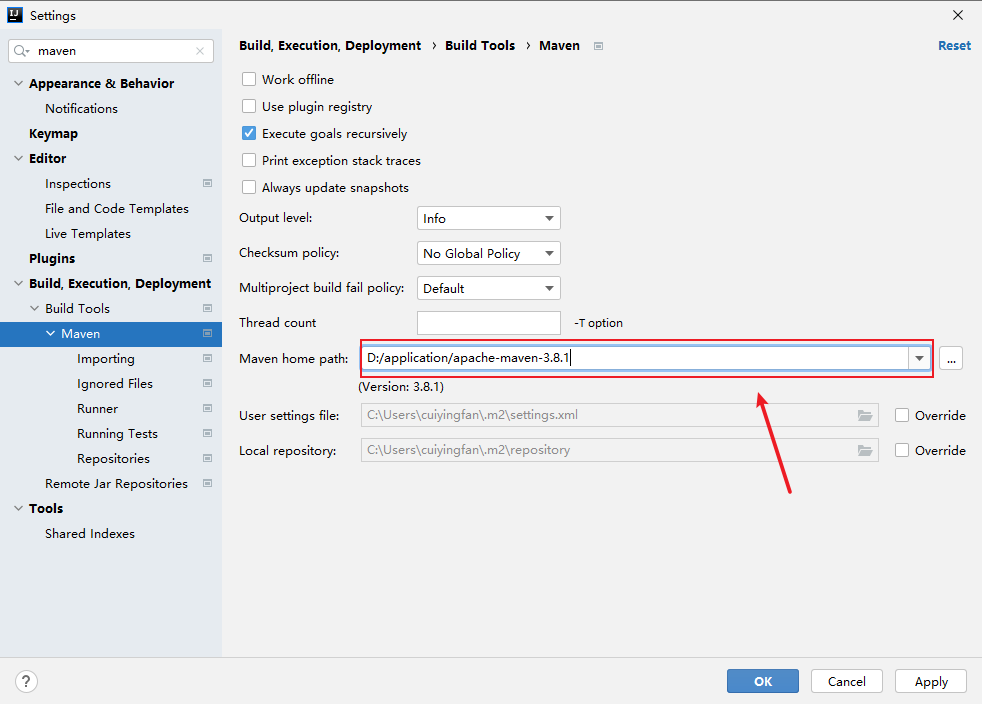Open the Output level dropdown
This screenshot has height=704, width=982.
(488, 218)
